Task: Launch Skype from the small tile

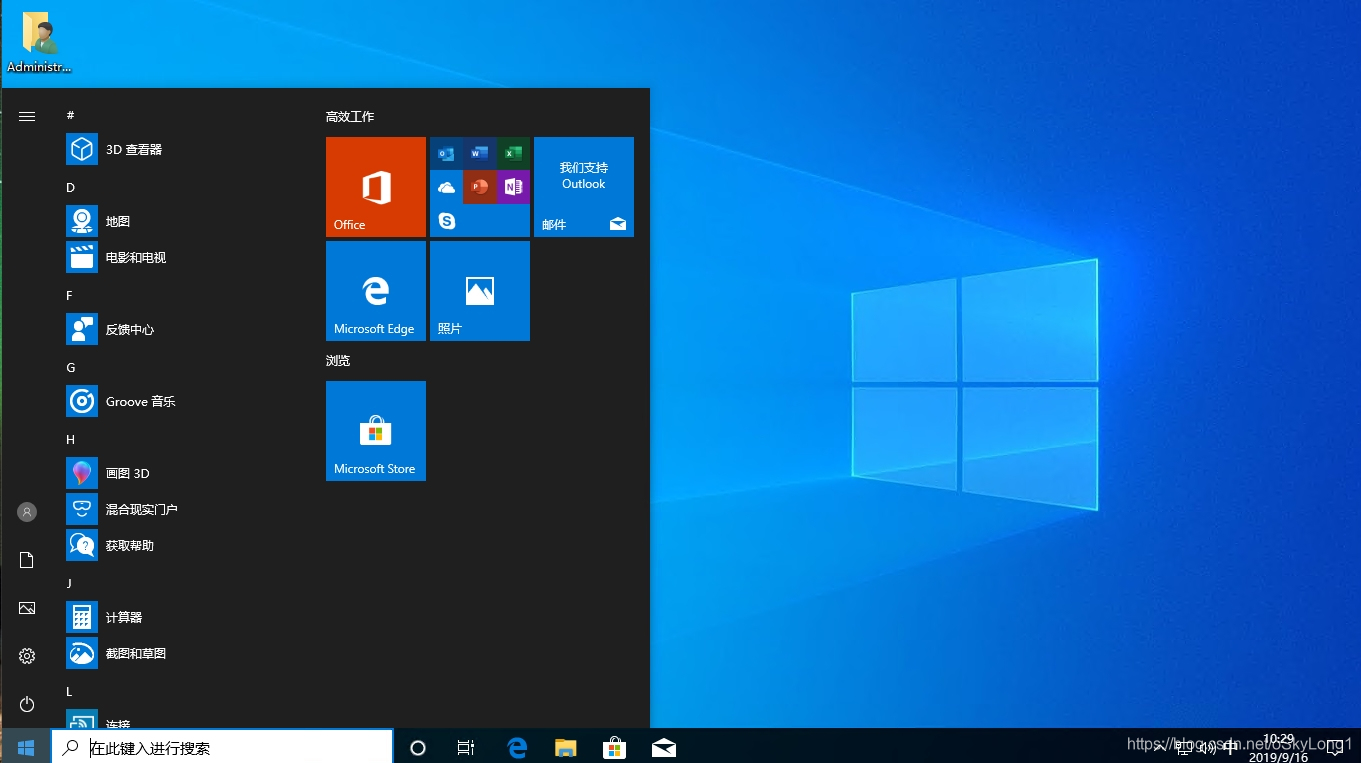Action: tap(446, 221)
